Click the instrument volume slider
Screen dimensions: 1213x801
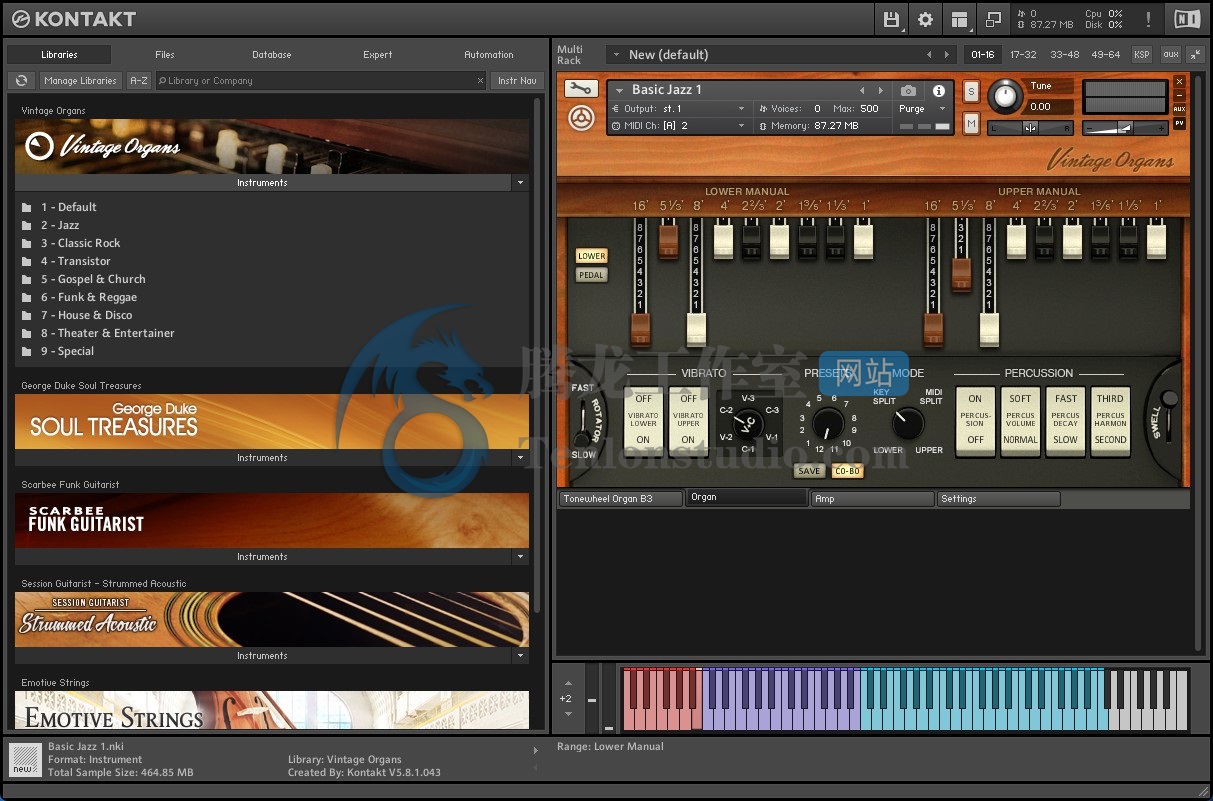pyautogui.click(x=1126, y=127)
